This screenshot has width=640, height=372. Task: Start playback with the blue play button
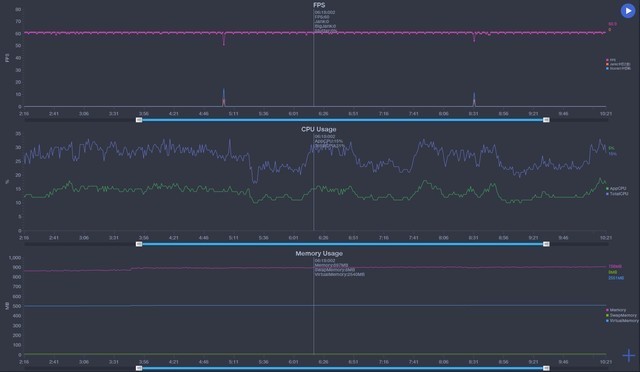click(x=628, y=11)
